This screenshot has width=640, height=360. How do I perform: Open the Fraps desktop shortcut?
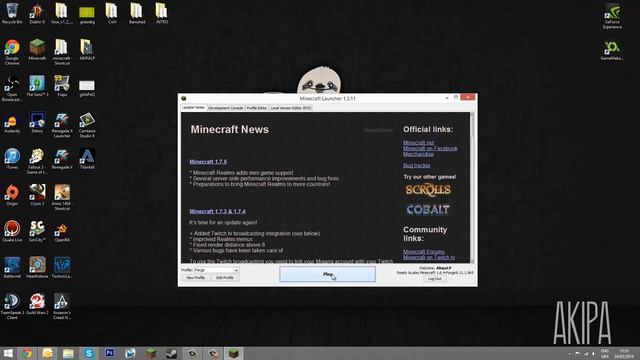(x=62, y=86)
